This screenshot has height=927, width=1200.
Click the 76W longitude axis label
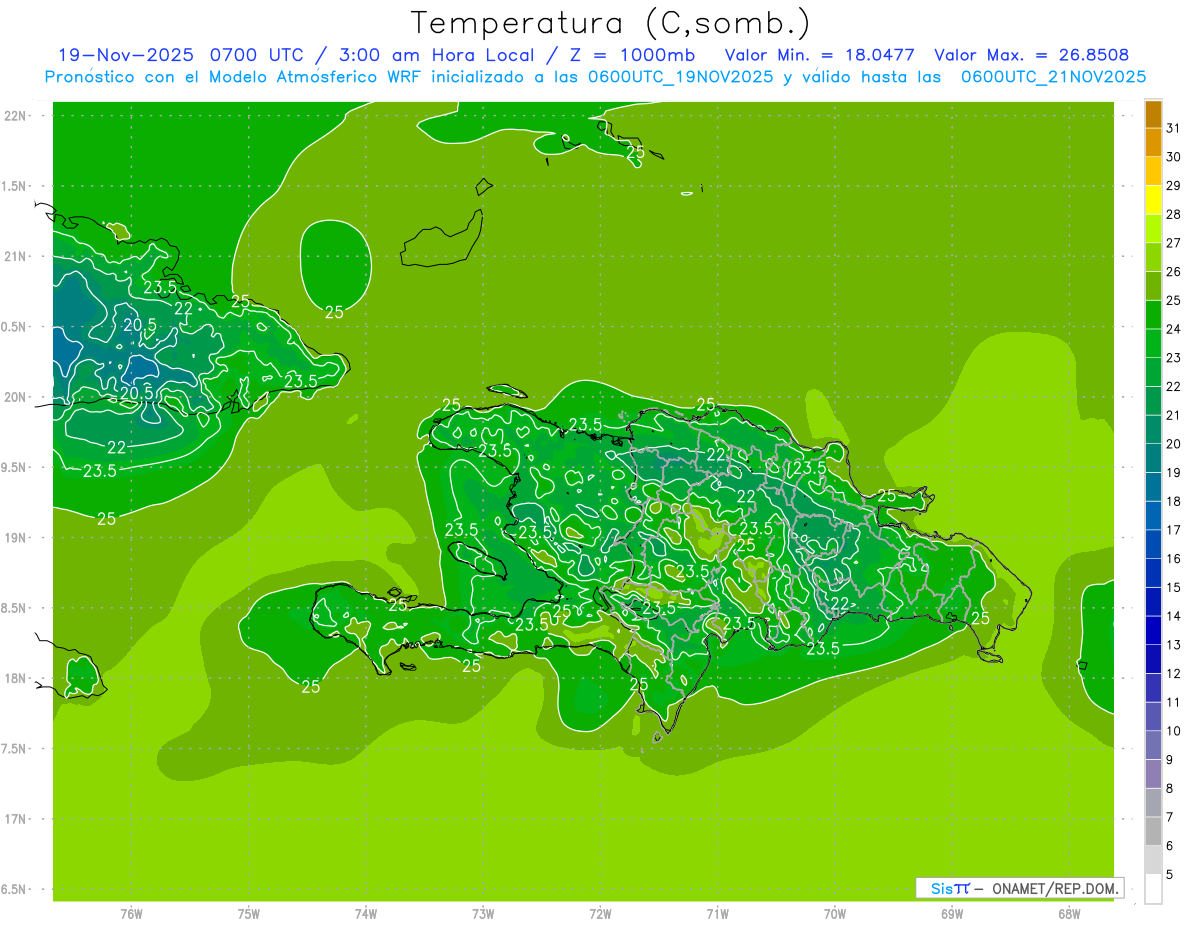131,913
